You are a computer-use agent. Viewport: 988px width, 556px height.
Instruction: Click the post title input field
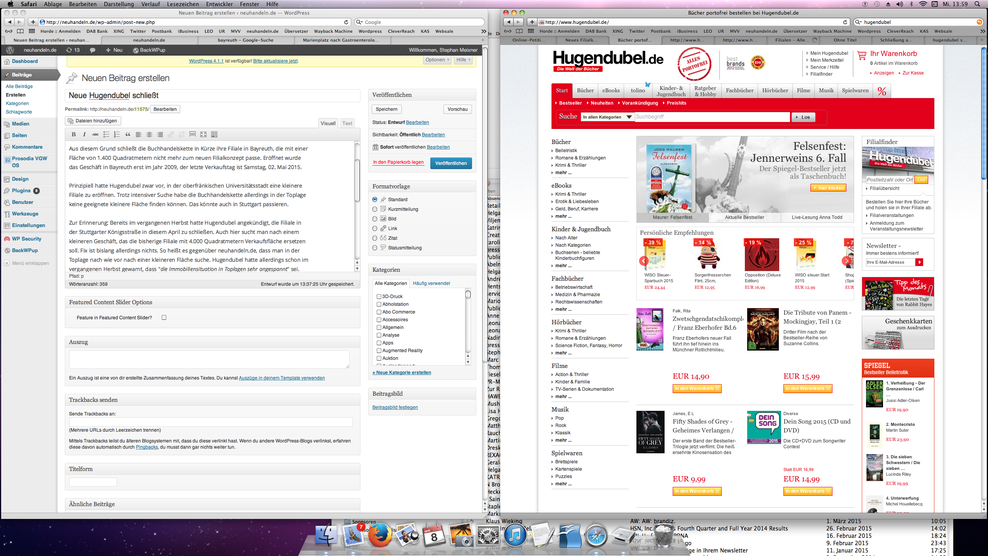click(212, 95)
